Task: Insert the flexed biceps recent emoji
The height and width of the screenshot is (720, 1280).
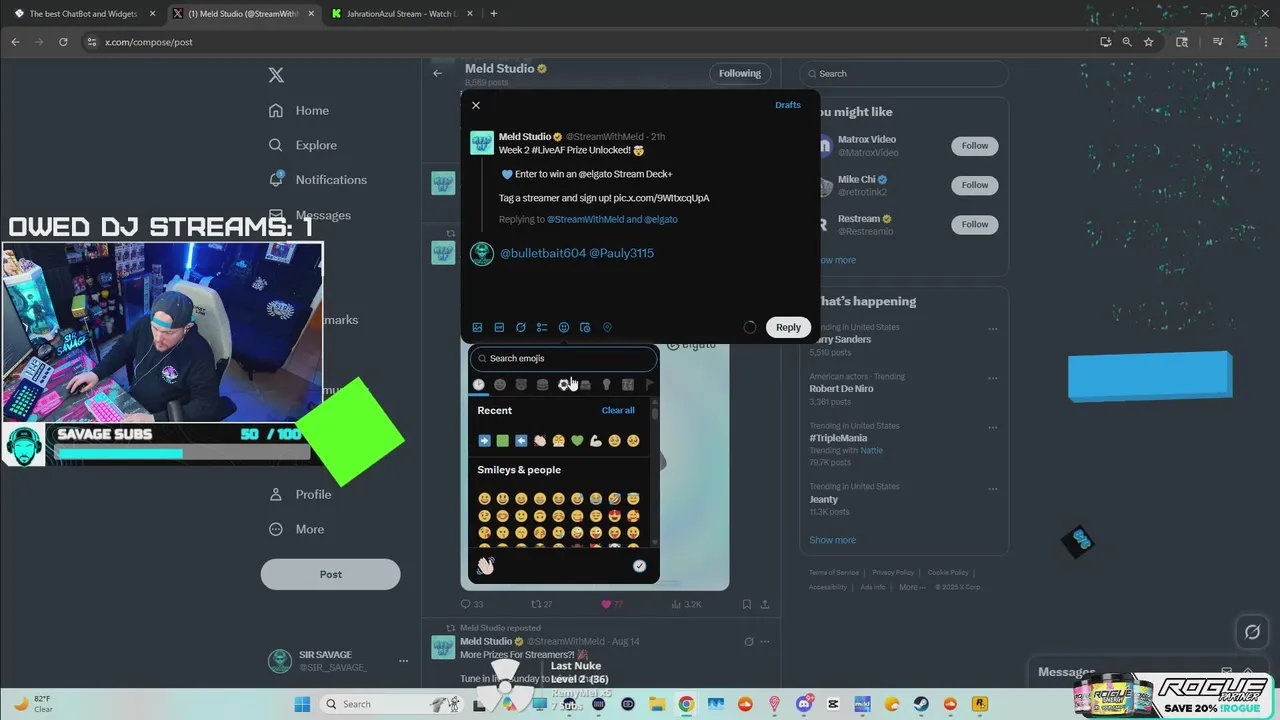Action: 596,440
